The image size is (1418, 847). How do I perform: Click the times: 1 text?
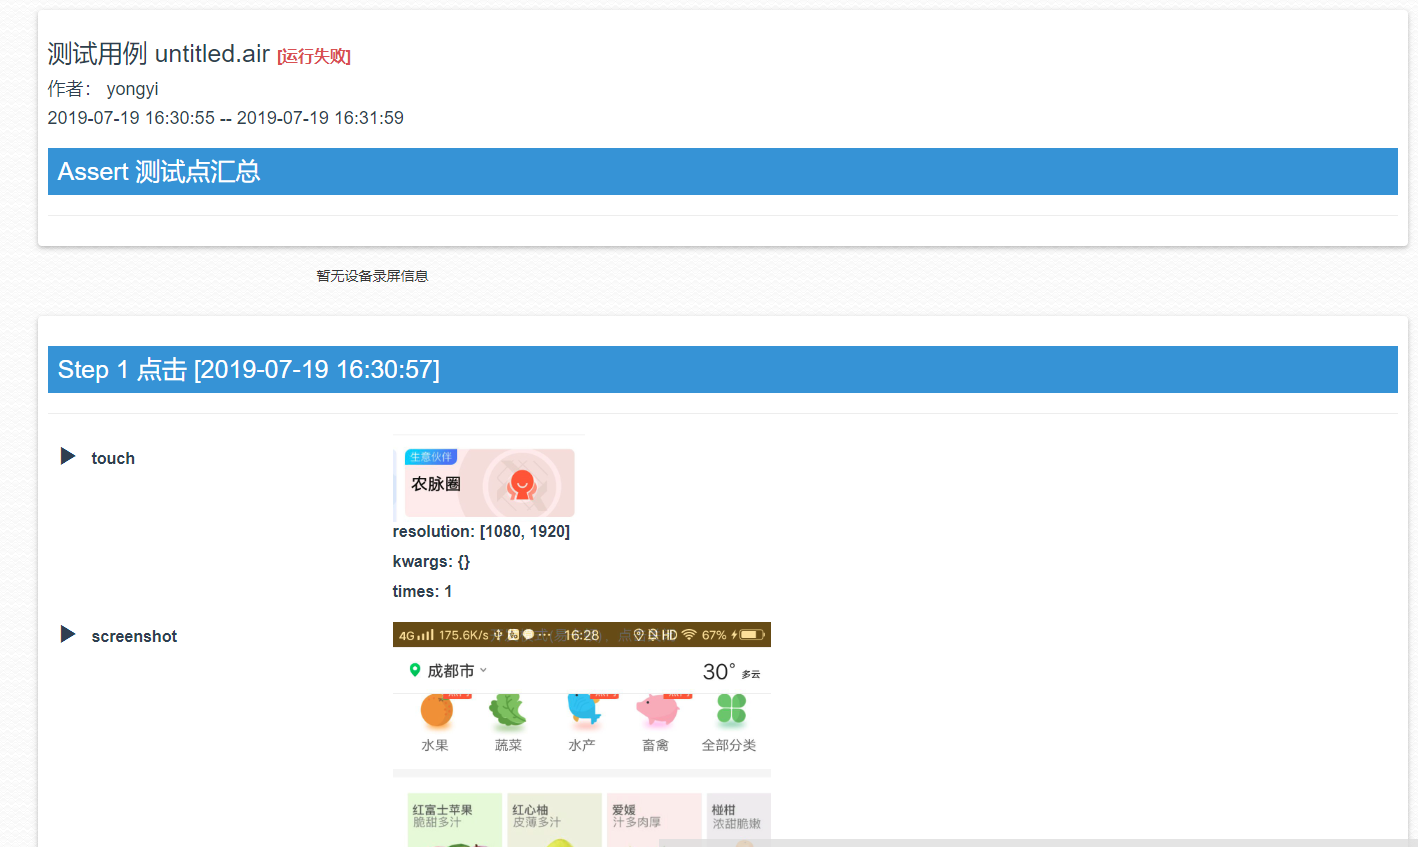click(x=422, y=591)
